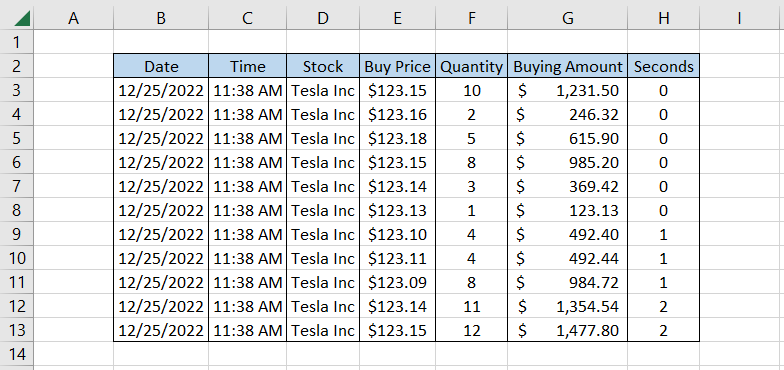Image resolution: width=784 pixels, height=370 pixels.
Task: Click the Buy Price header cell
Action: (x=398, y=66)
